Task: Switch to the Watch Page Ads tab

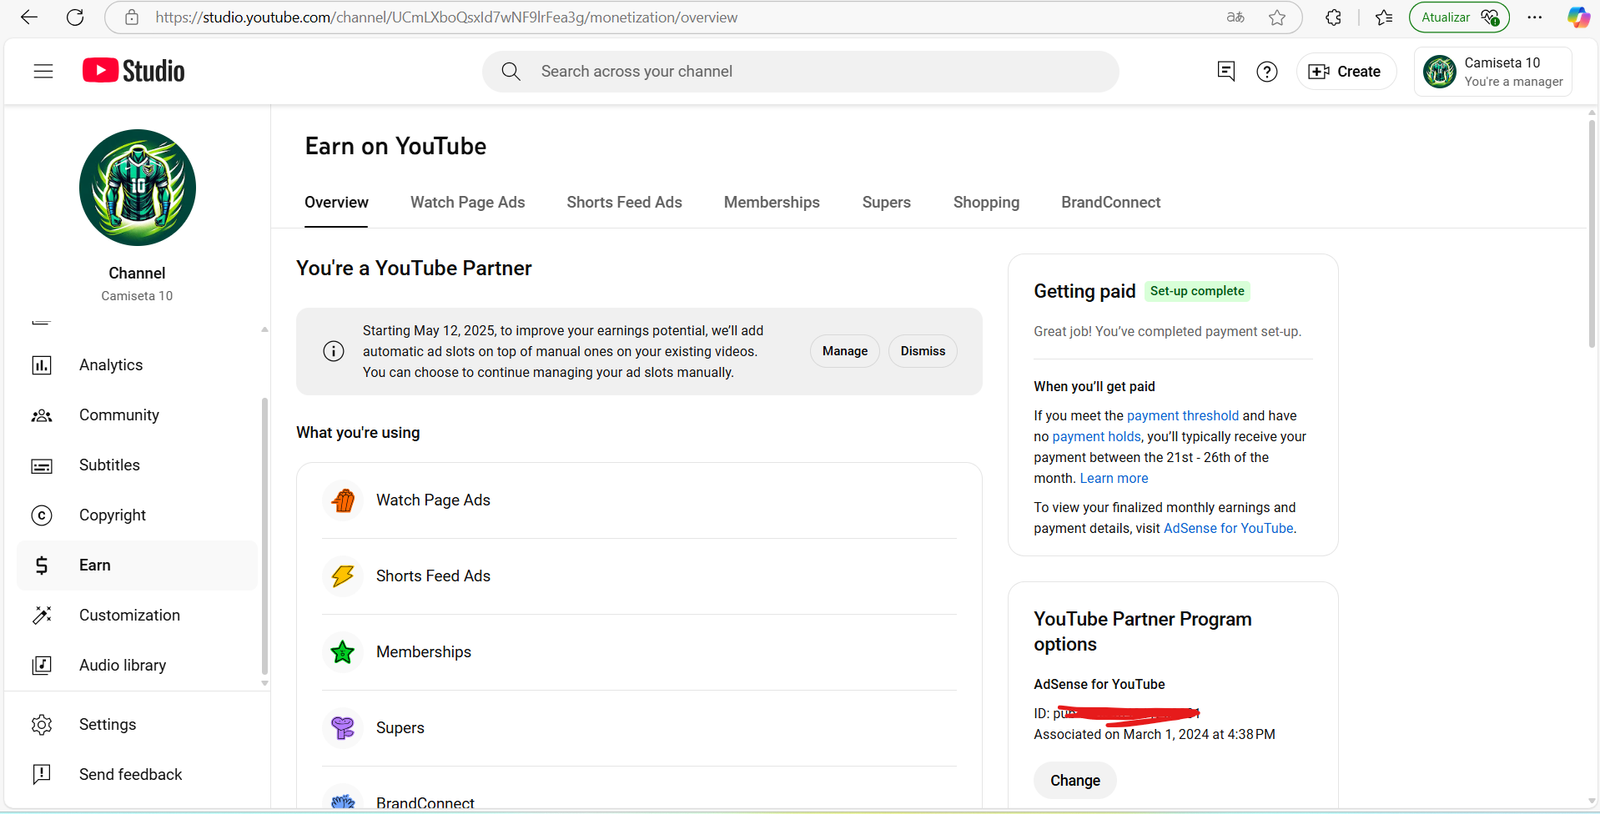Action: point(467,202)
